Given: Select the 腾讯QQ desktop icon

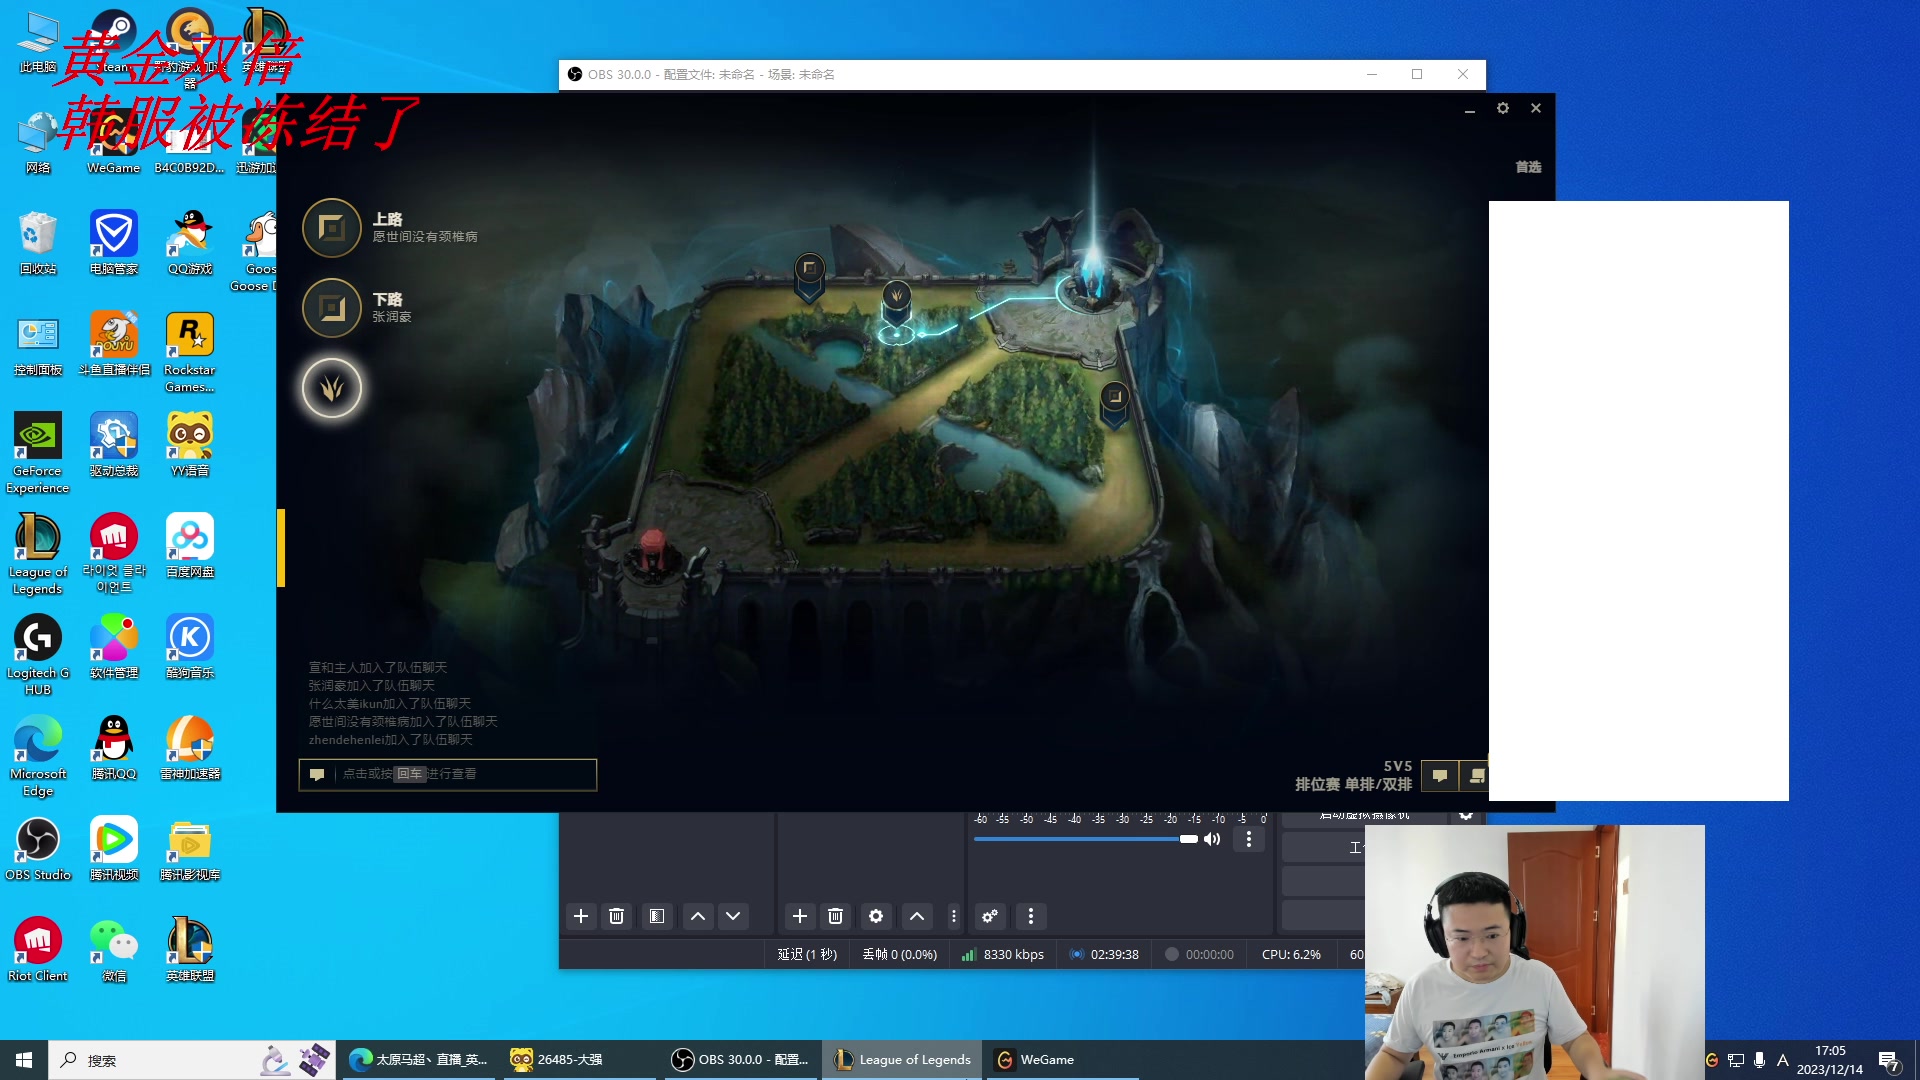Looking at the screenshot, I should (114, 748).
